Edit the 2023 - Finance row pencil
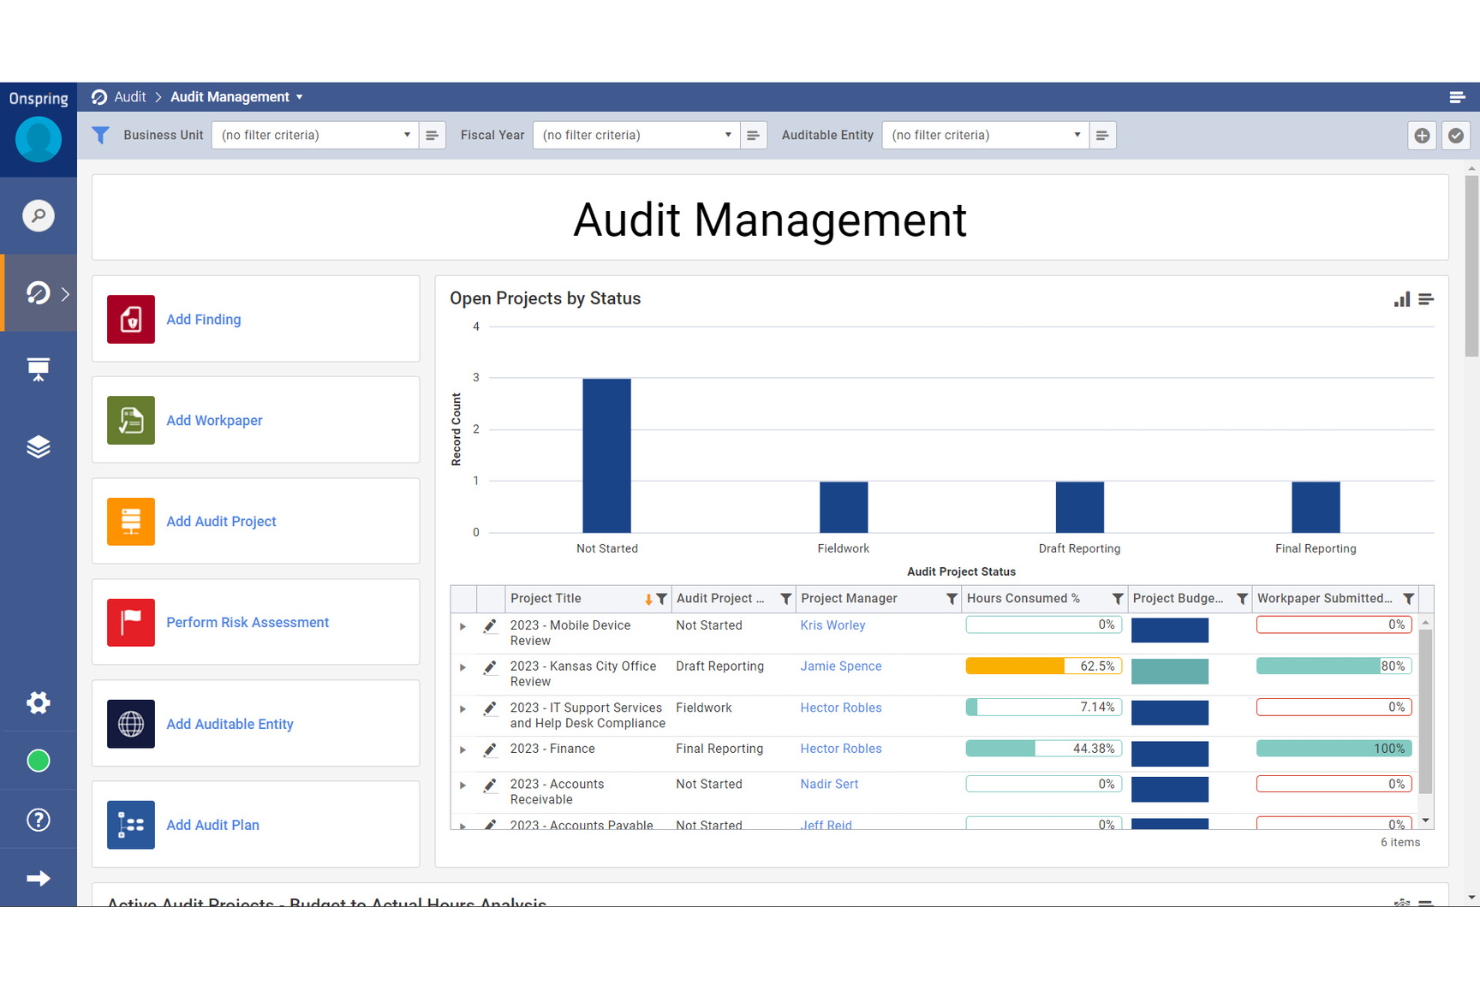This screenshot has width=1480, height=987. [x=490, y=749]
